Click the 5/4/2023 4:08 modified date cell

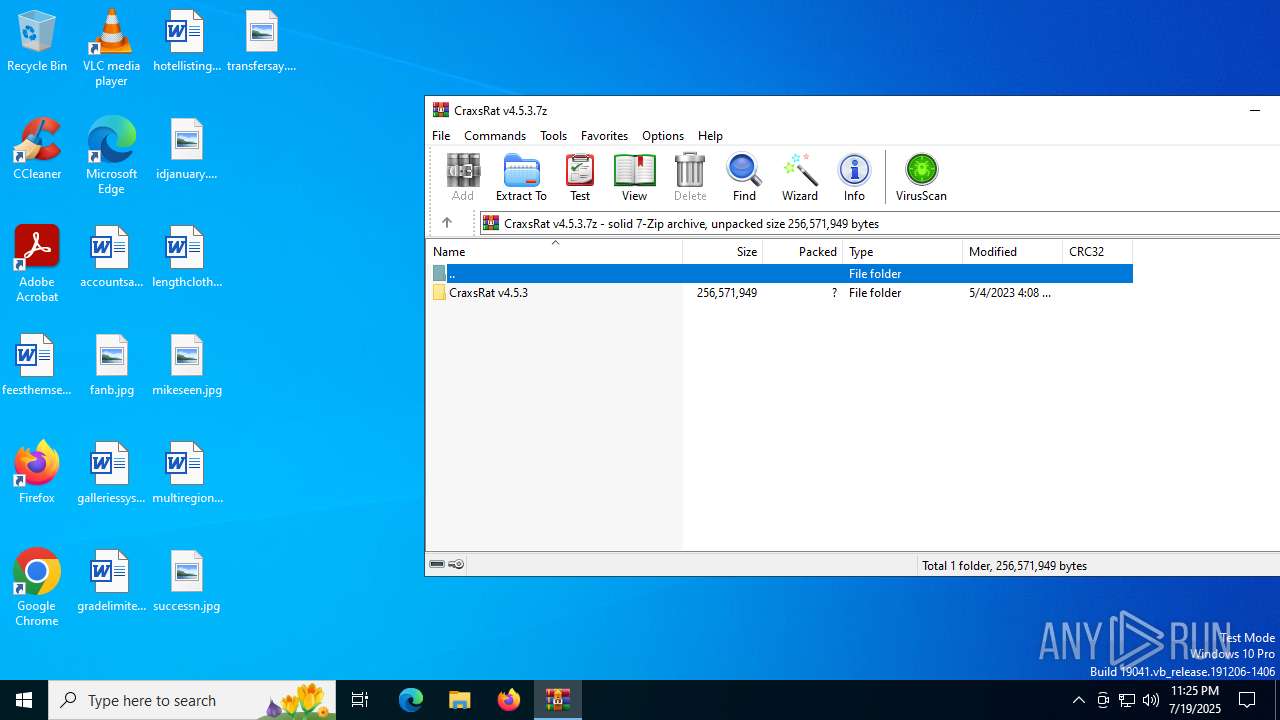(1010, 293)
